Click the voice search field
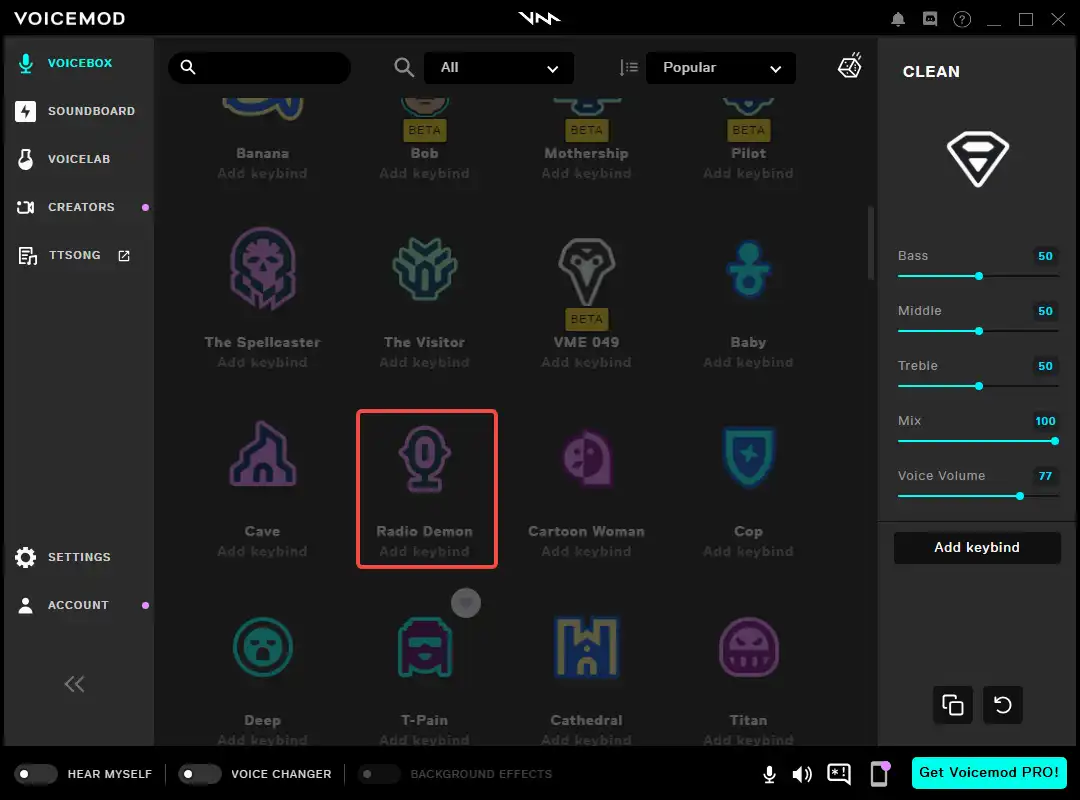 [x=260, y=68]
